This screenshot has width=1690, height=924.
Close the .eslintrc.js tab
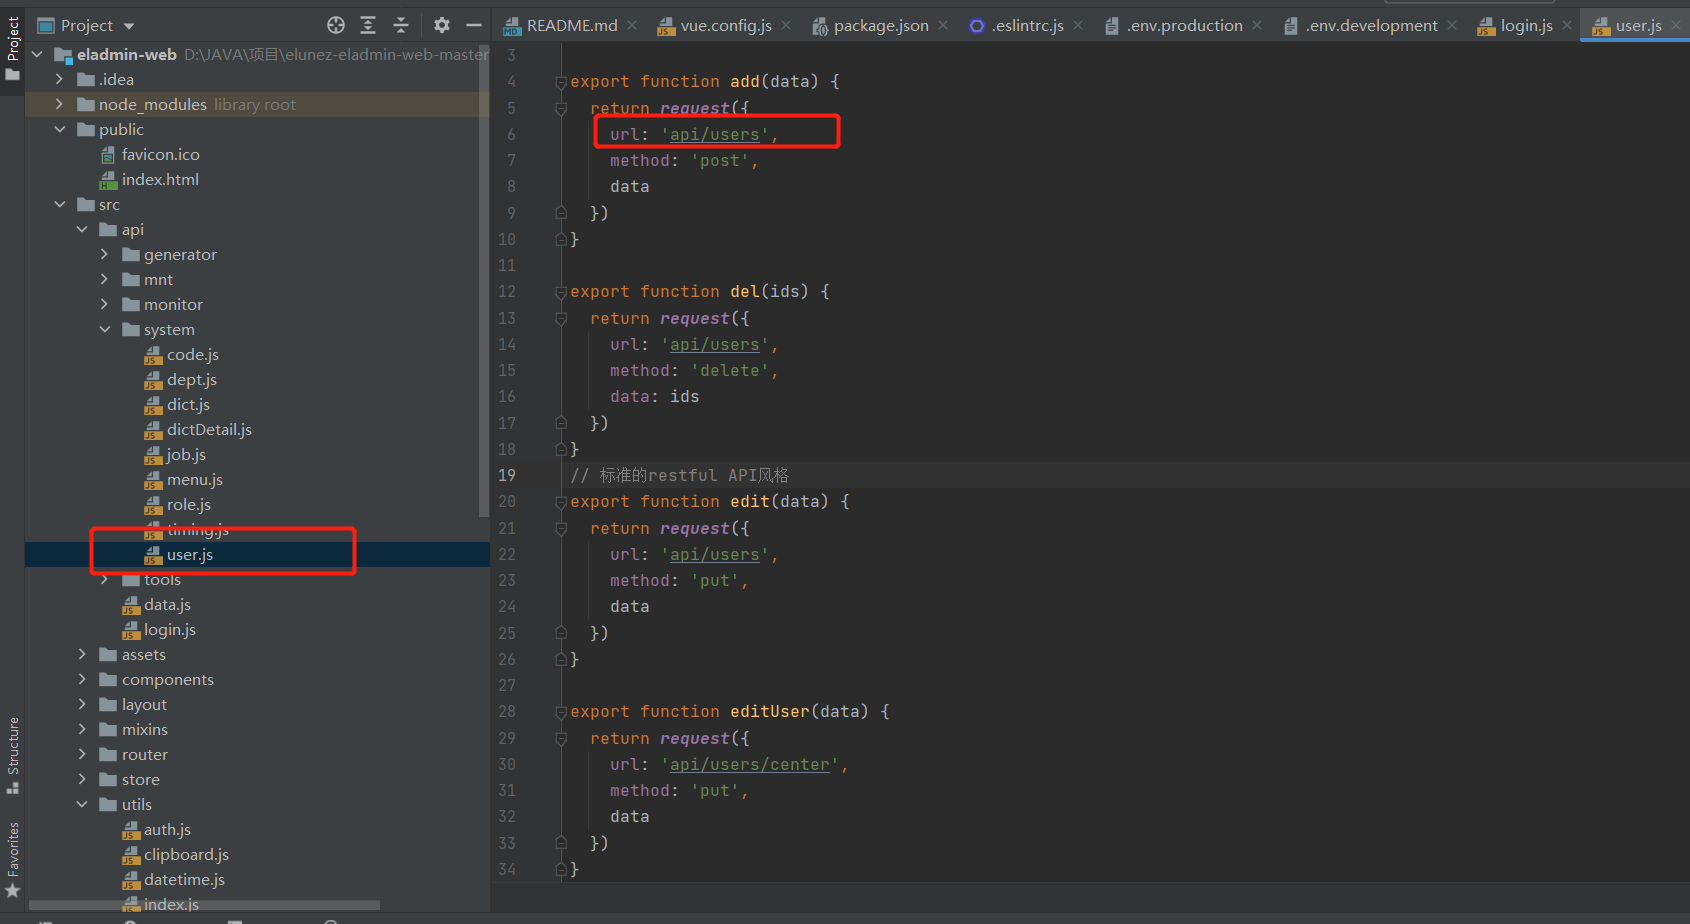[1078, 25]
